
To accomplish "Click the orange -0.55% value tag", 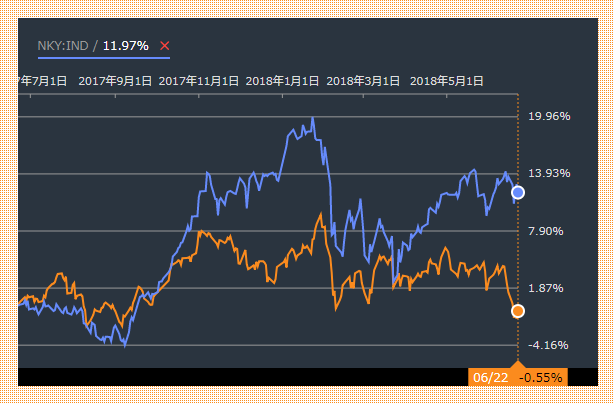I will coord(541,377).
